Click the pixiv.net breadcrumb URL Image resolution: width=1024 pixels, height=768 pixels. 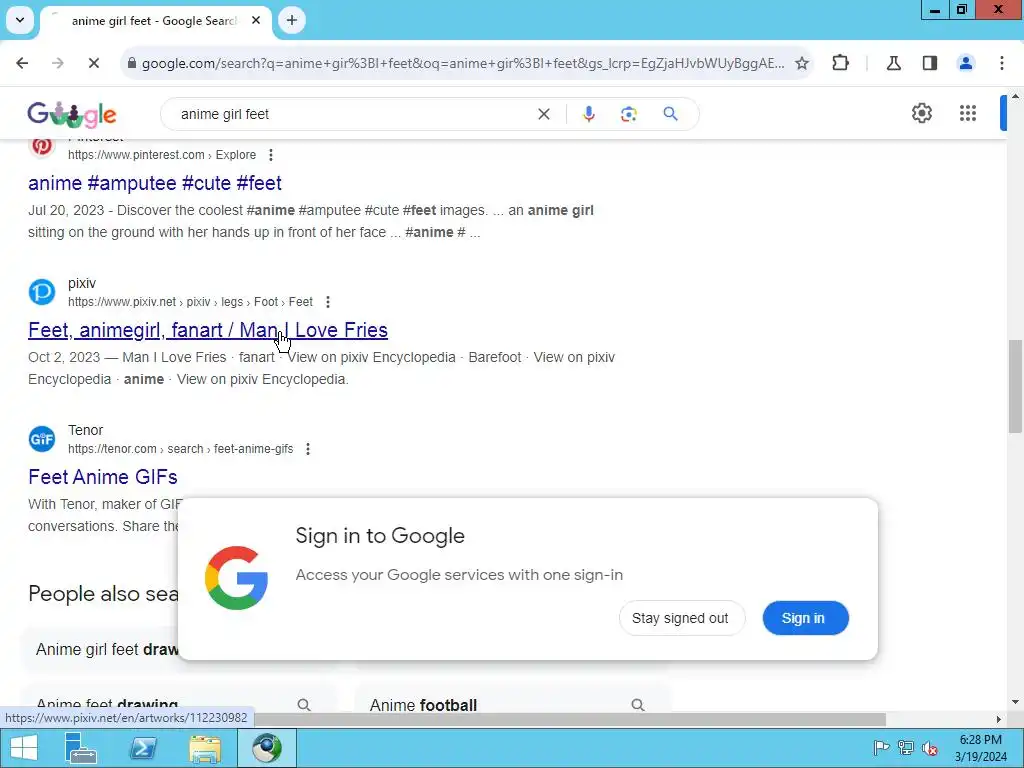pos(190,302)
